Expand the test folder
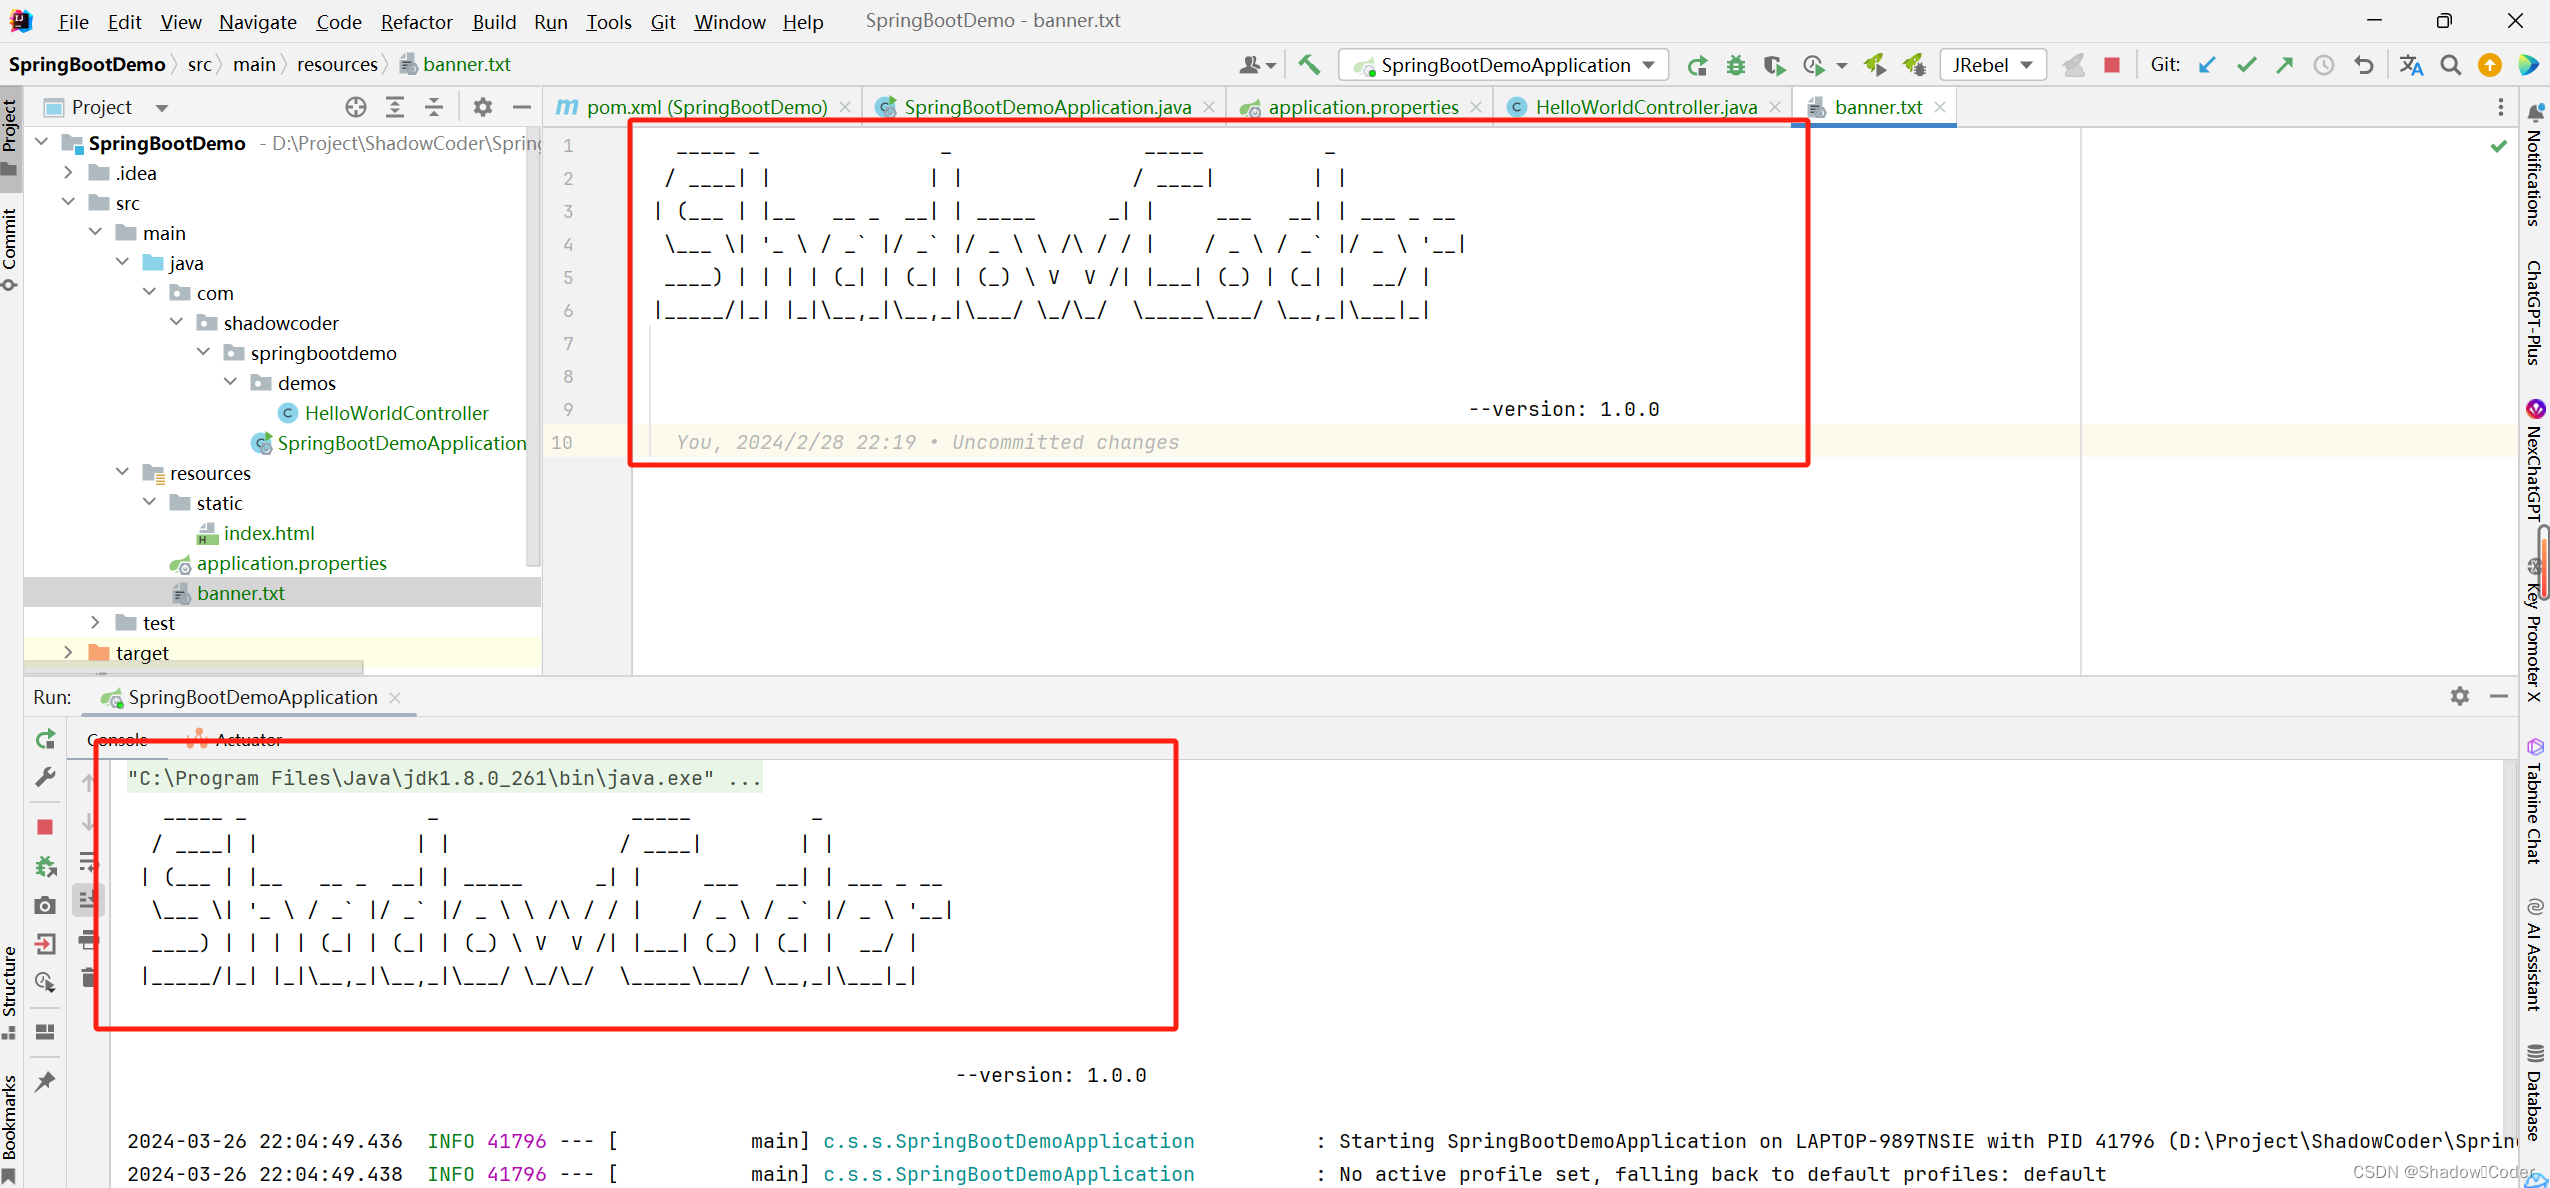 click(x=95, y=622)
